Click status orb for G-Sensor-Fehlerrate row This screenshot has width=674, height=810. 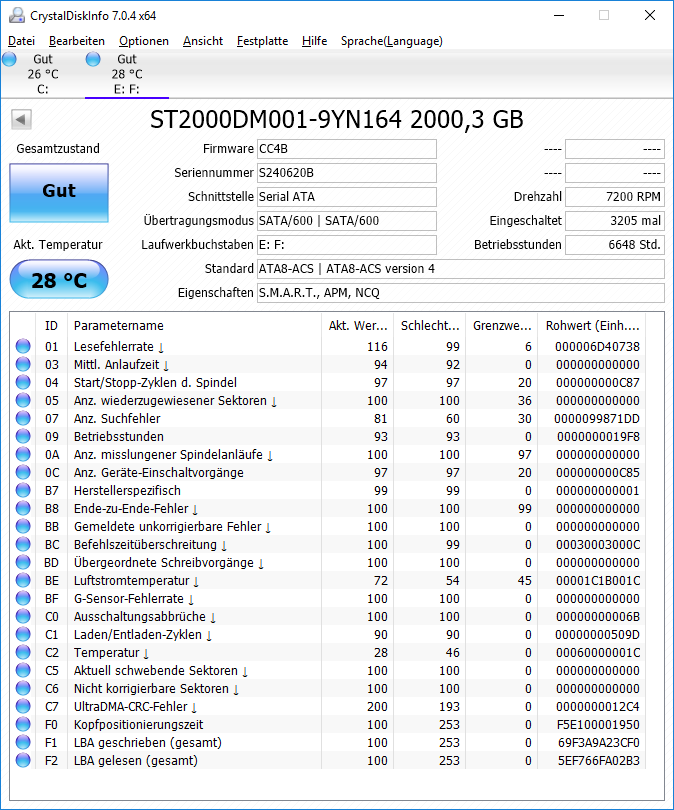[x=23, y=598]
